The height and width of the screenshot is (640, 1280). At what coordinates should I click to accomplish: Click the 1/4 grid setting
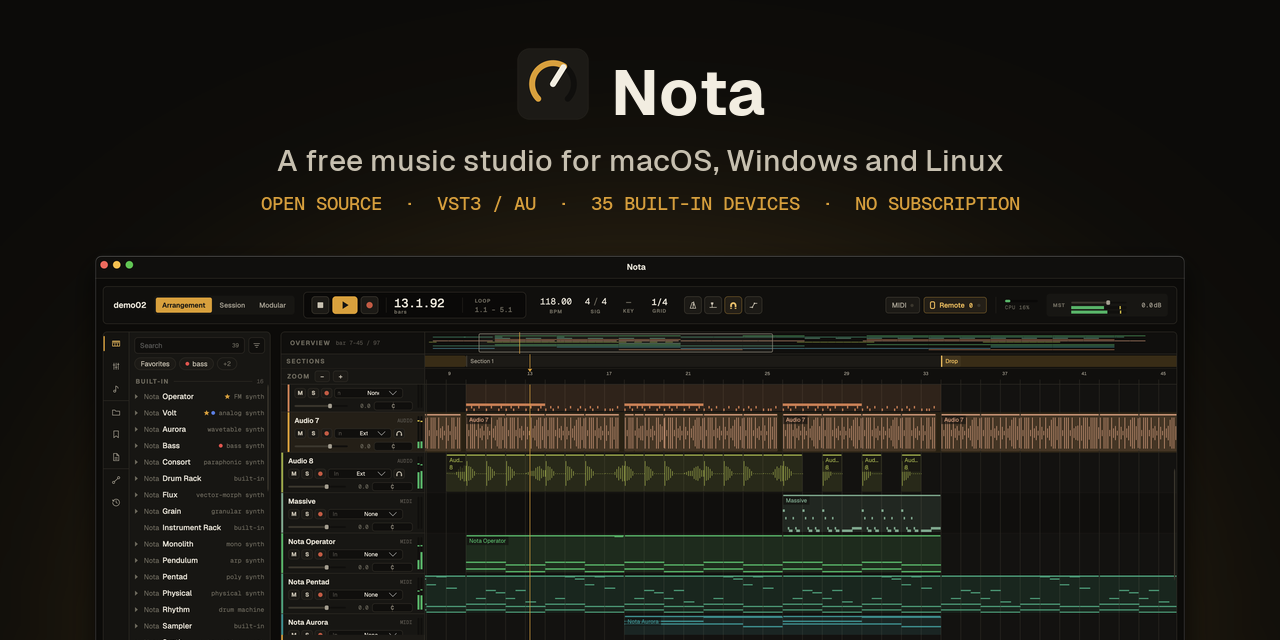660,304
